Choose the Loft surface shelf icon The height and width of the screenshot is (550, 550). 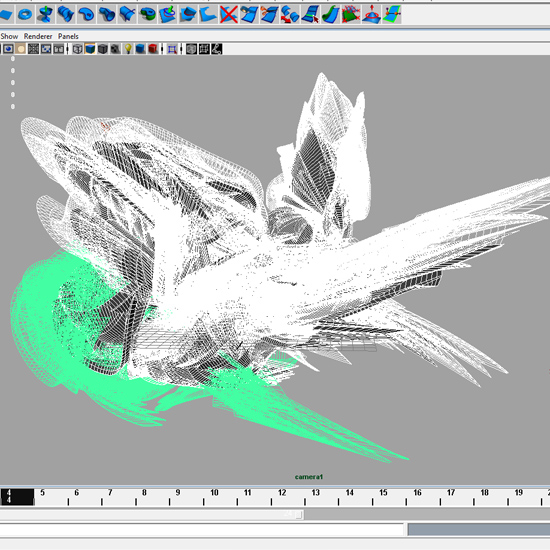click(66, 14)
